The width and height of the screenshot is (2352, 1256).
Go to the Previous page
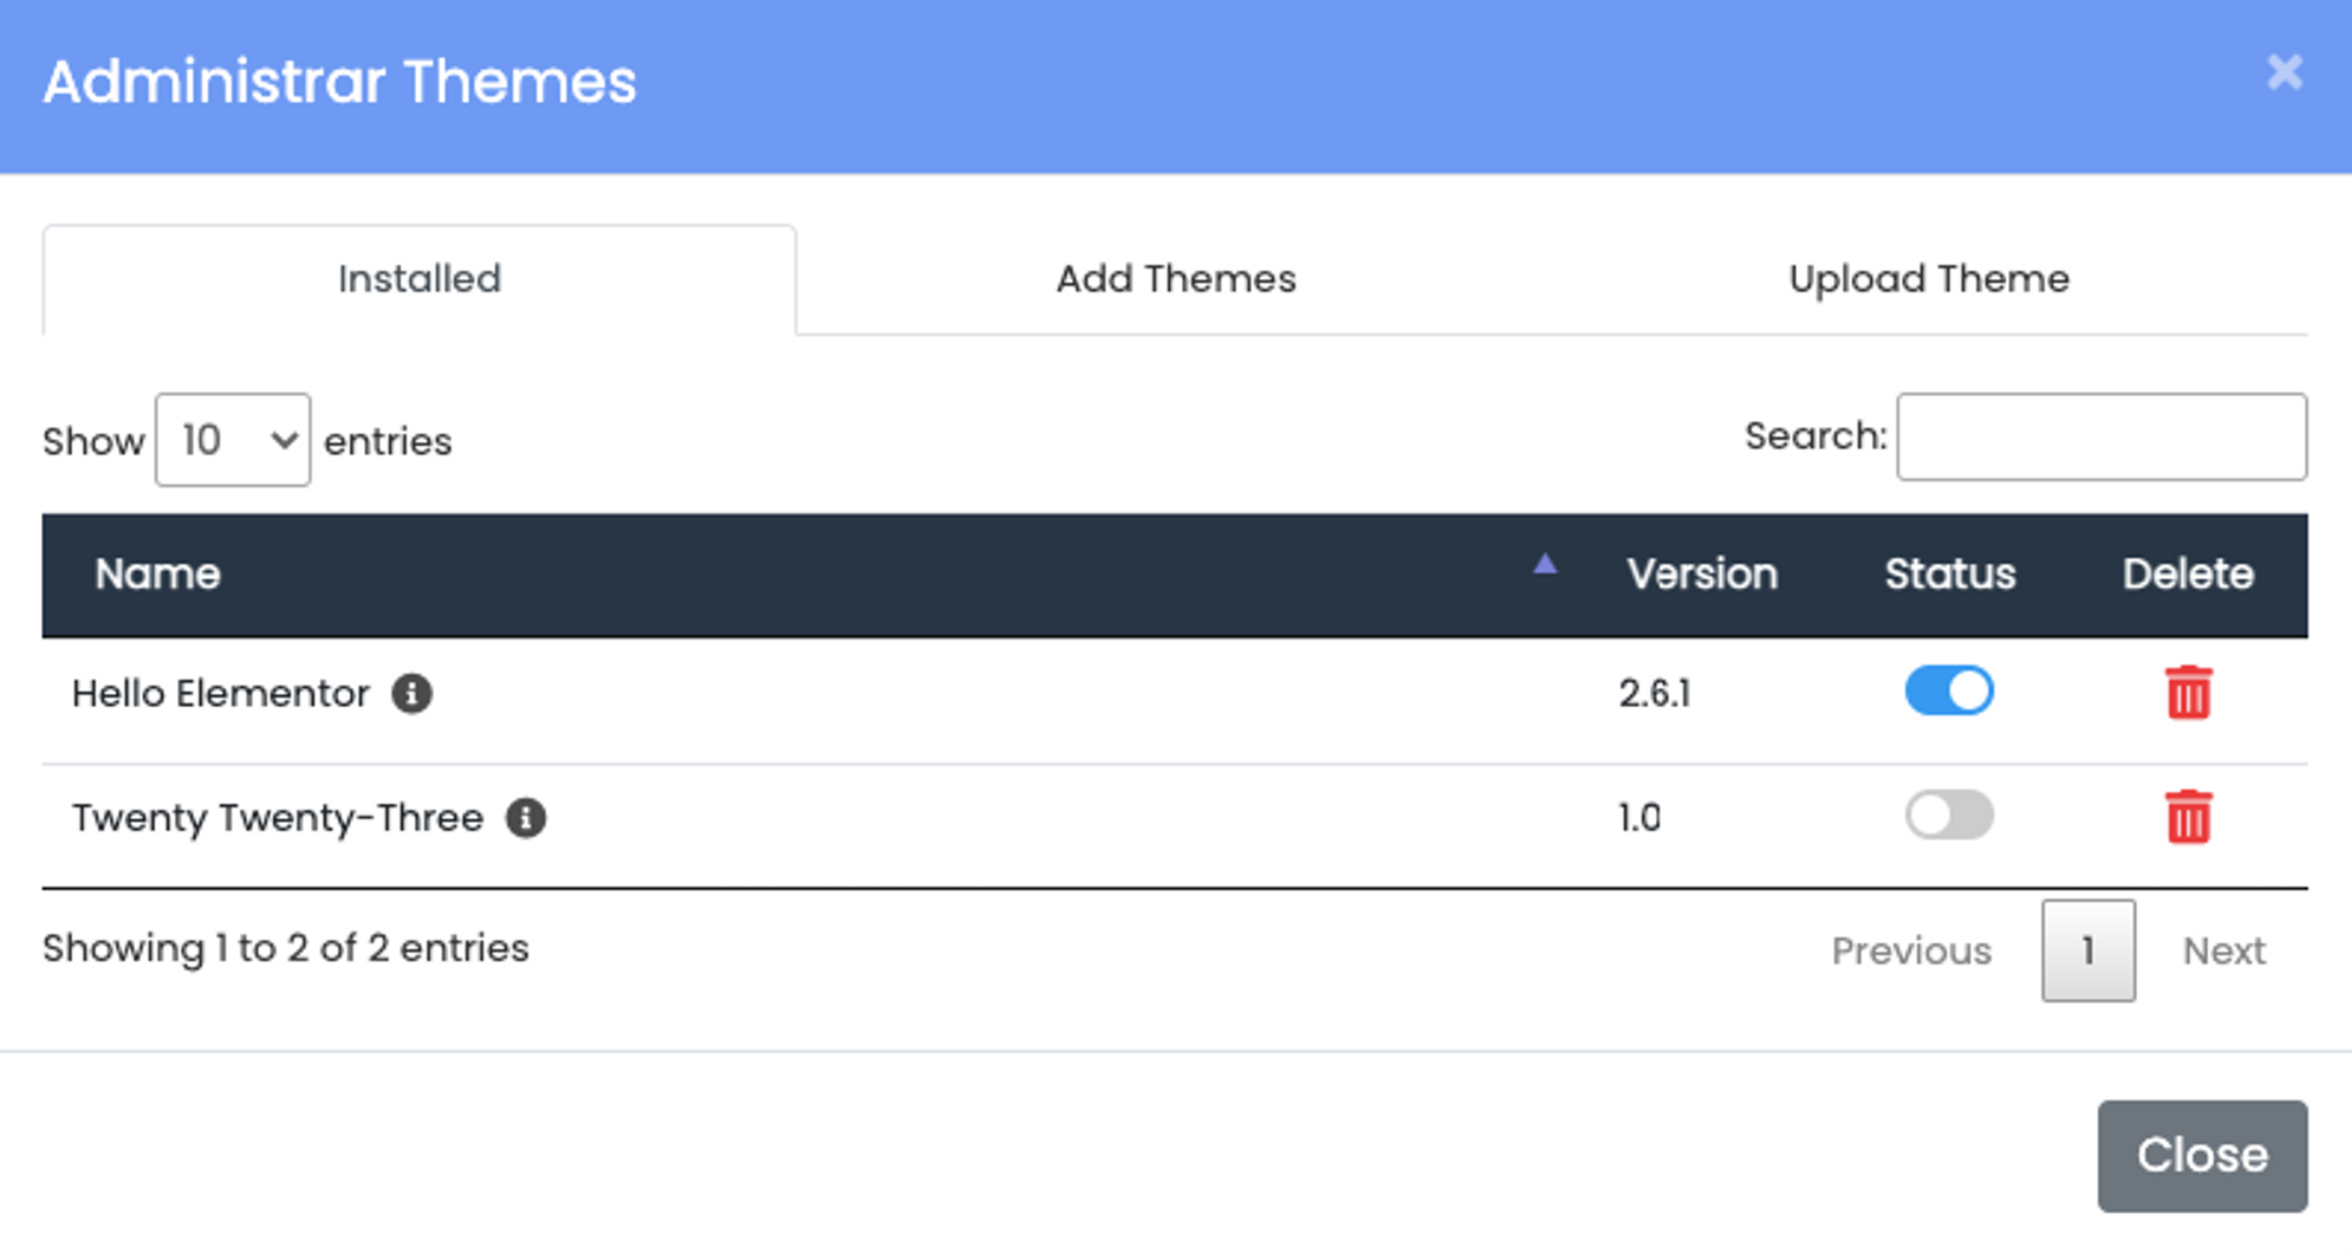click(x=1911, y=951)
